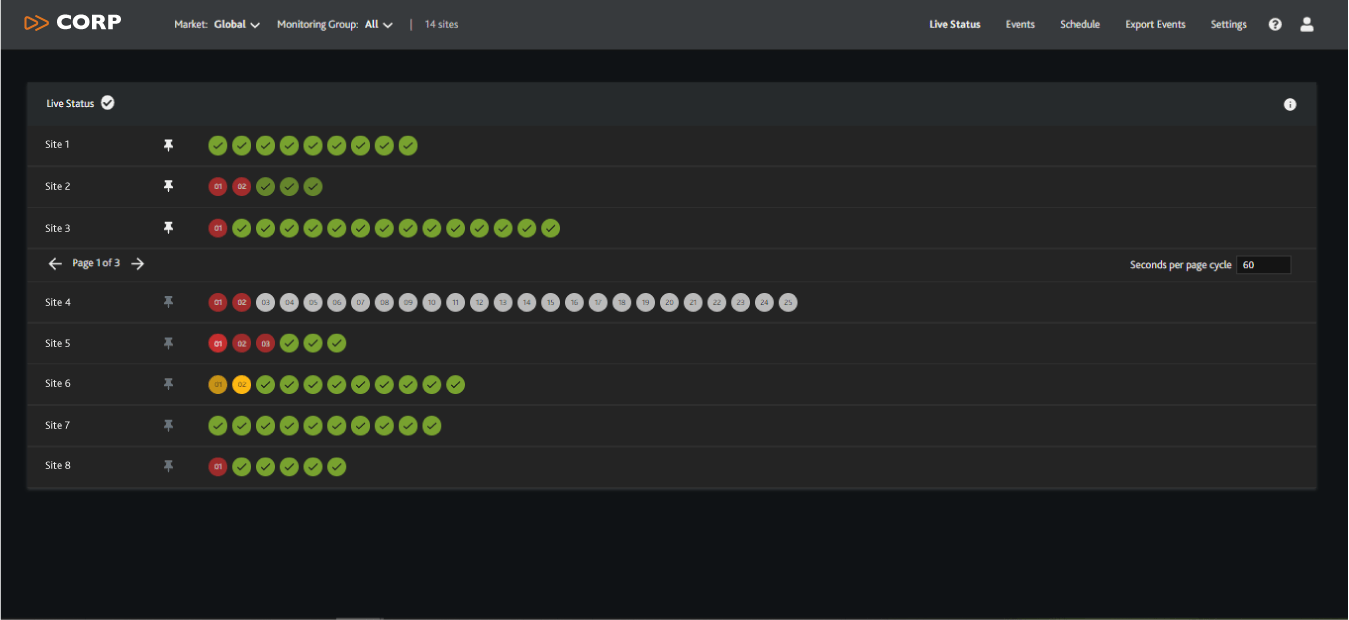Click the Site 4 row label

pyautogui.click(x=58, y=302)
